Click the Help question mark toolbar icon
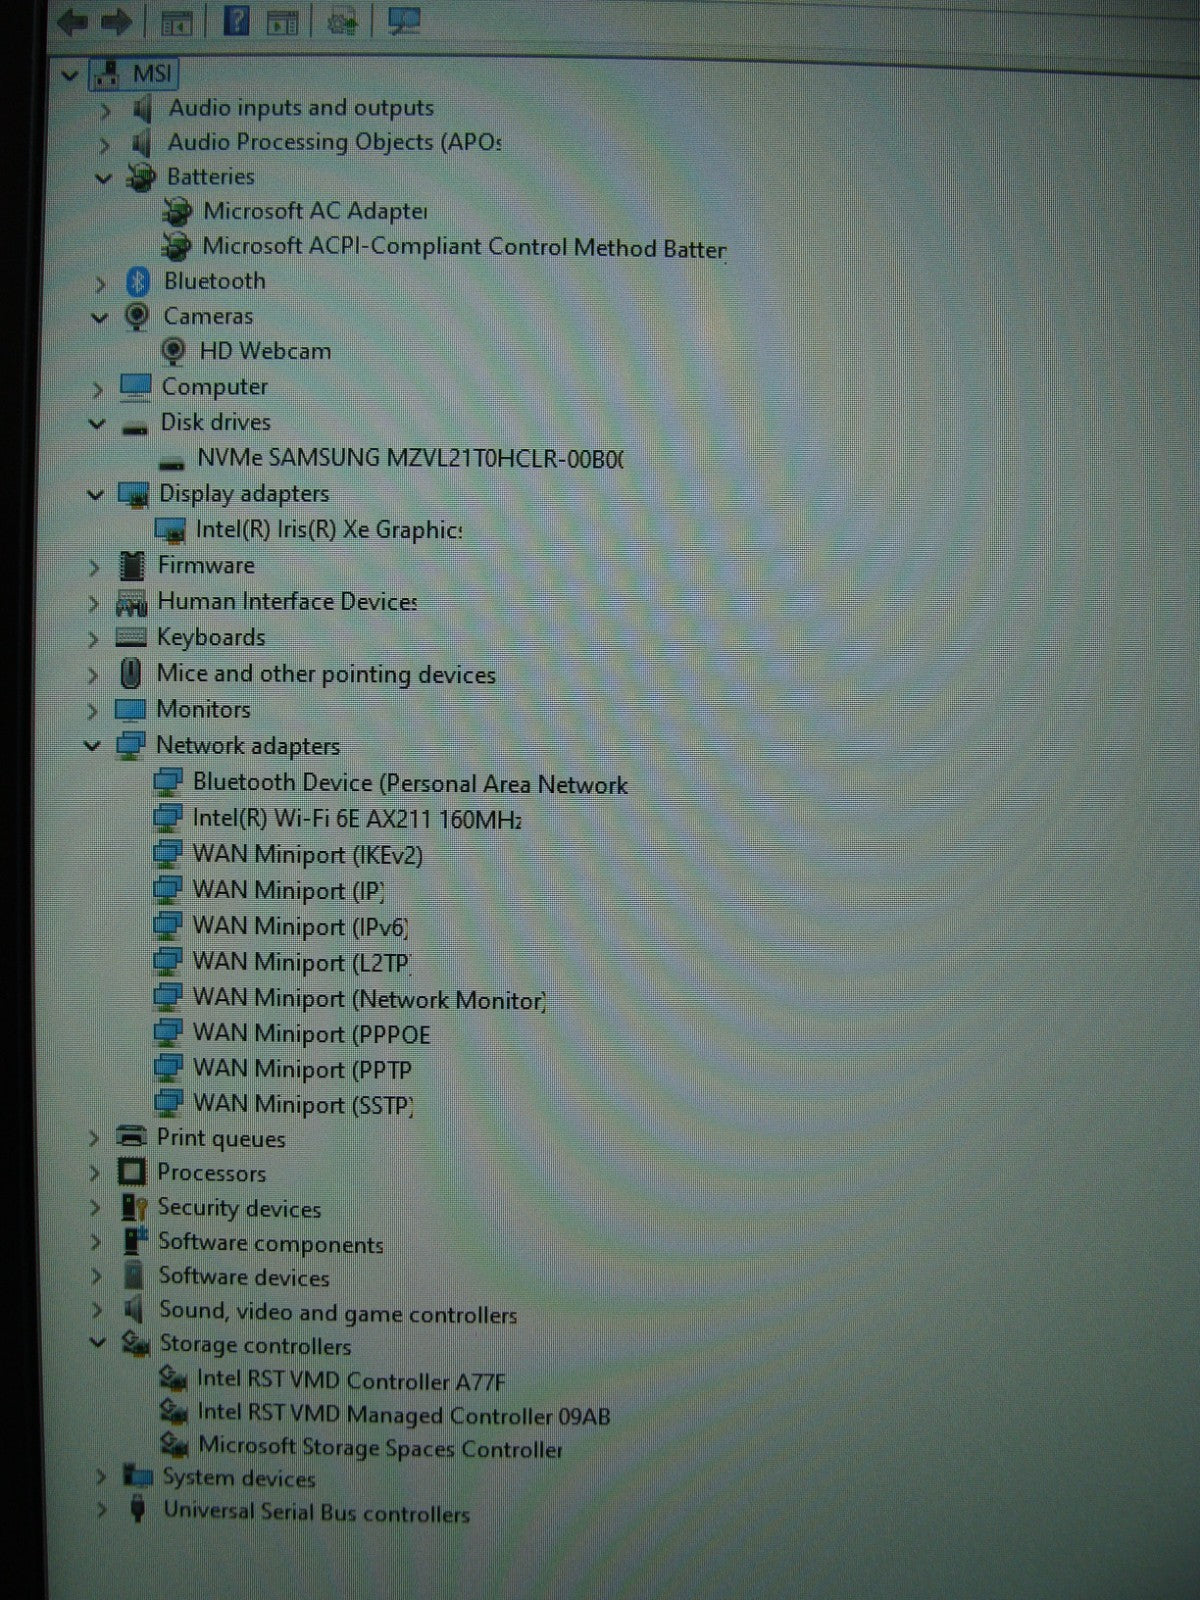Viewport: 1200px width, 1600px height. 235,20
